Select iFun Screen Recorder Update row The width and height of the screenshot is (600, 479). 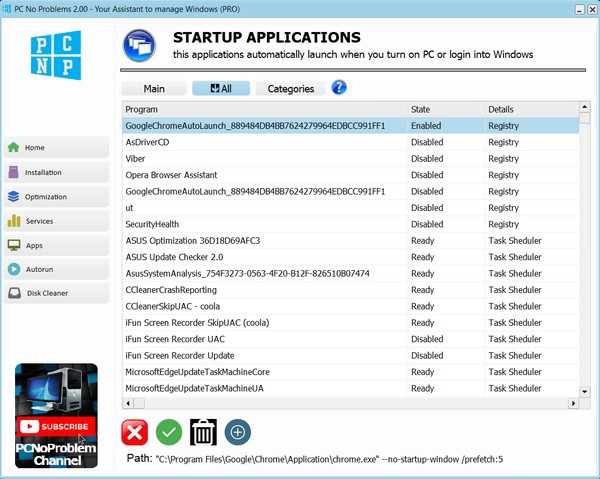tap(351, 355)
